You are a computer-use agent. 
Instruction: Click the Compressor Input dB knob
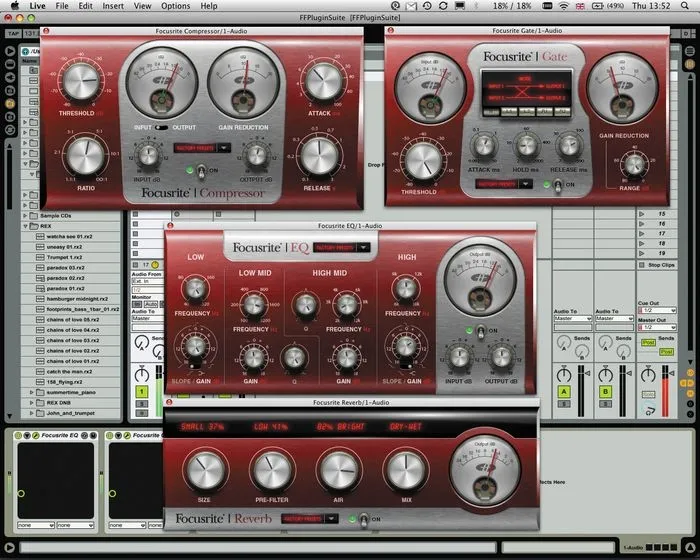click(x=147, y=155)
